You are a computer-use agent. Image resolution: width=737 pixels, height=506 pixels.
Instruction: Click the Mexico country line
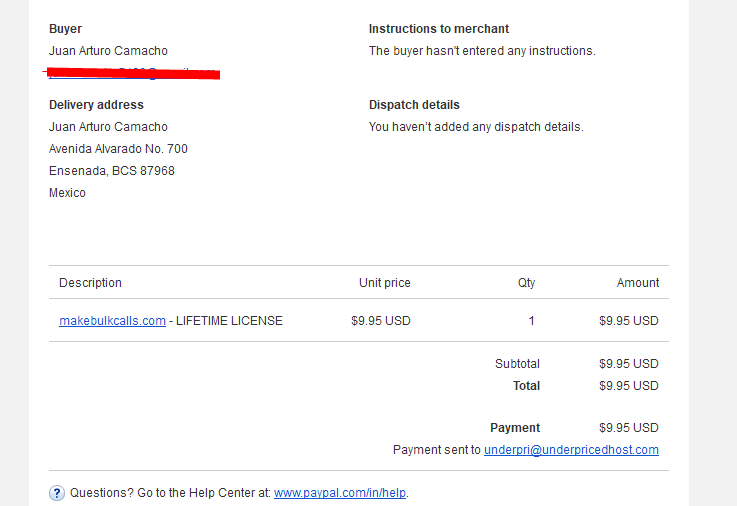(x=67, y=193)
